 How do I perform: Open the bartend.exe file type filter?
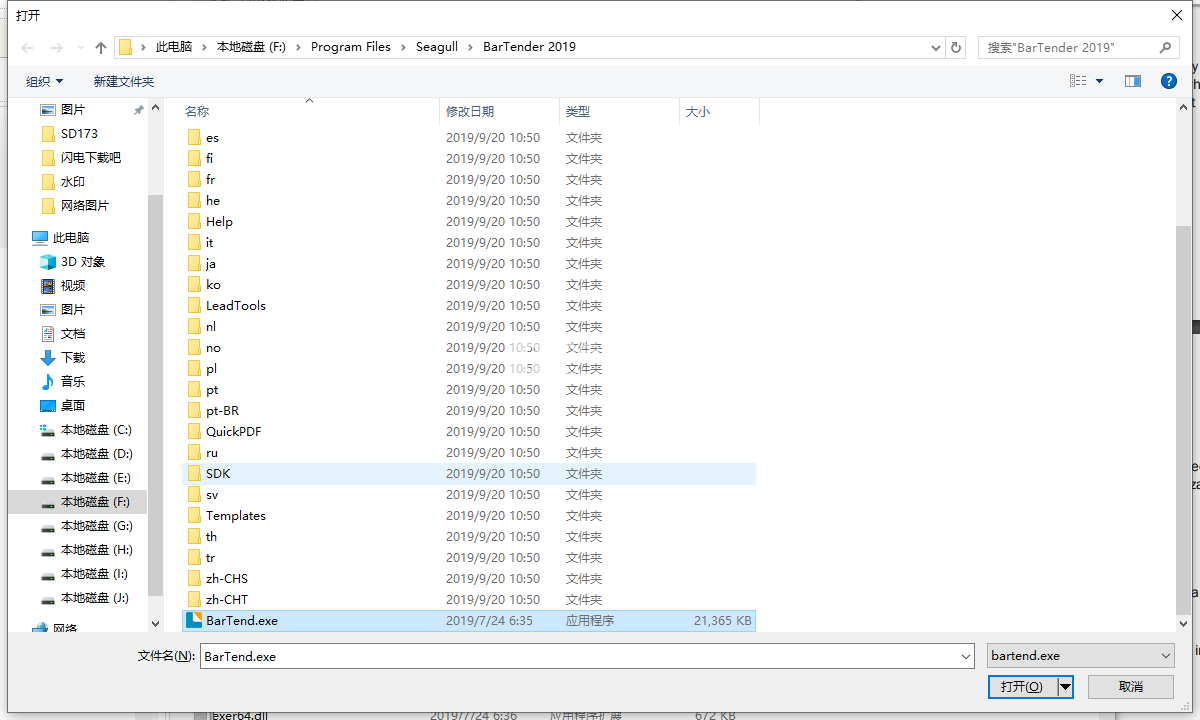(1080, 656)
